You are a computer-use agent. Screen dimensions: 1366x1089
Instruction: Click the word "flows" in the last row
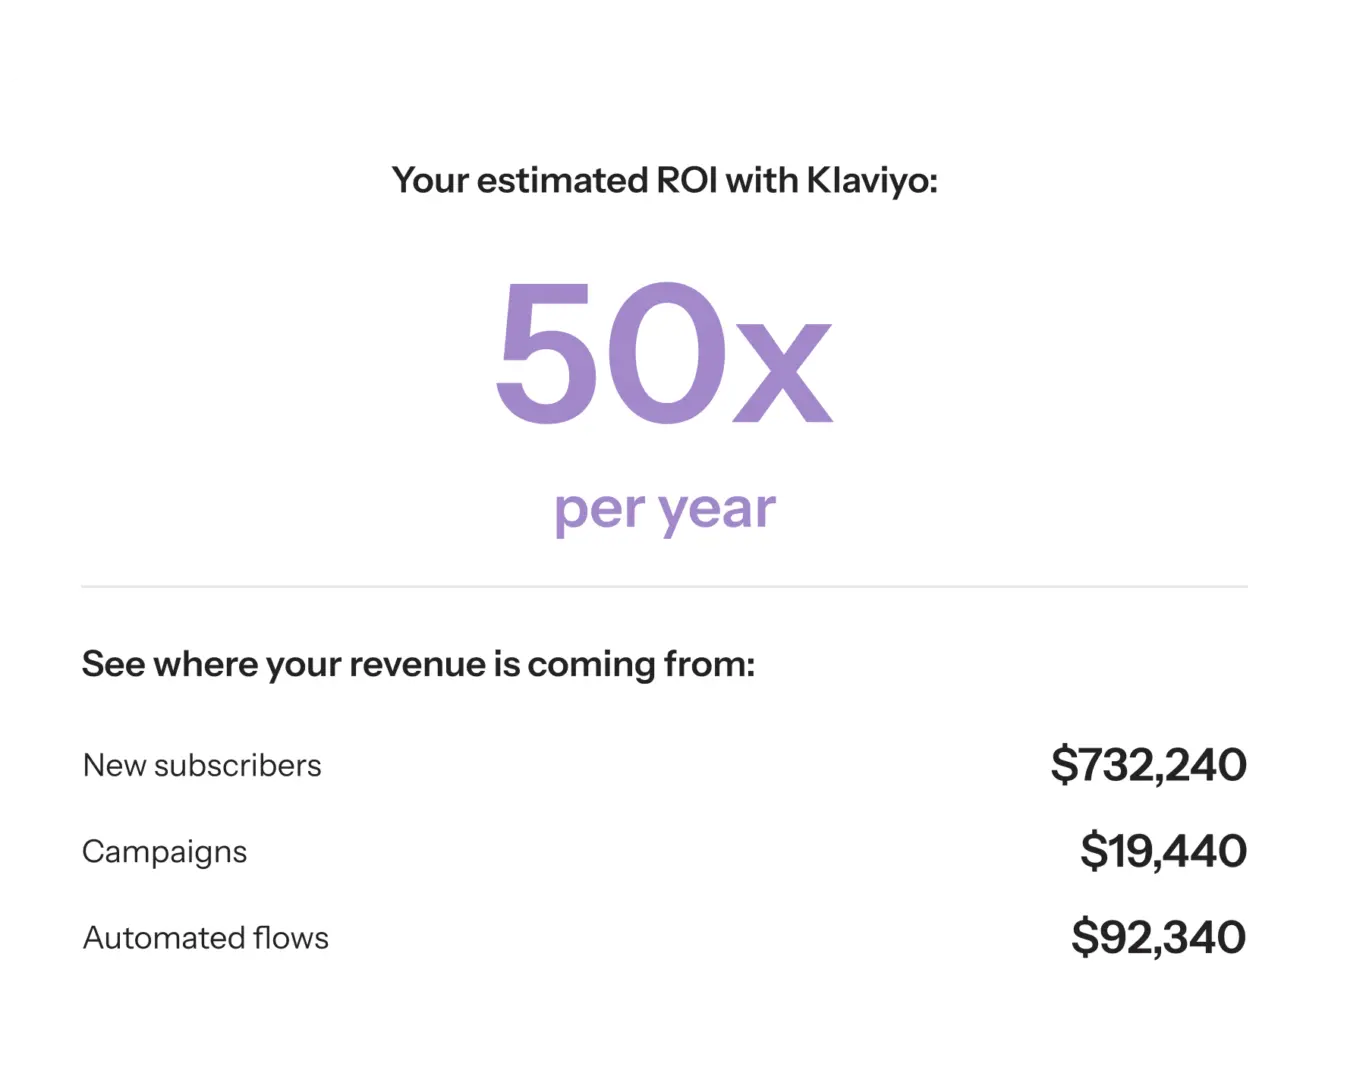click(291, 938)
